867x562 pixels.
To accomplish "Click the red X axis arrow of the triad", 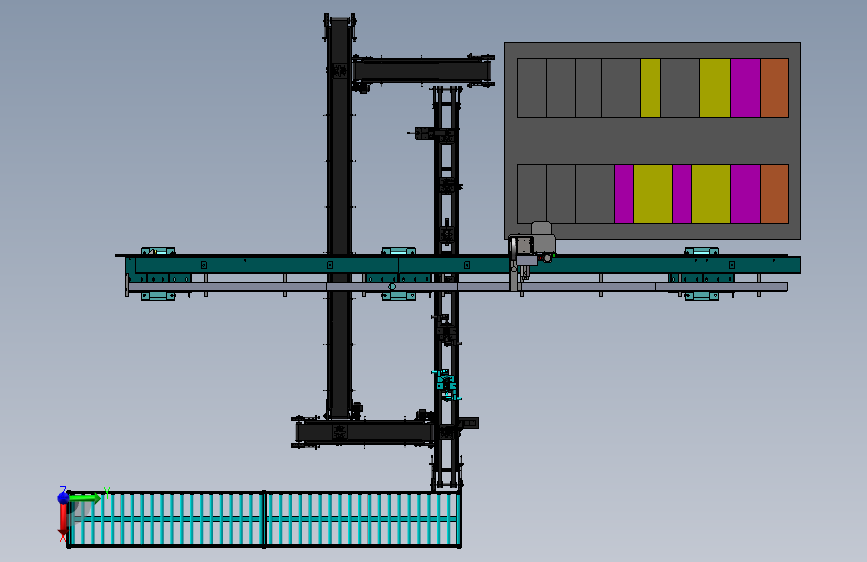I will [x=64, y=520].
